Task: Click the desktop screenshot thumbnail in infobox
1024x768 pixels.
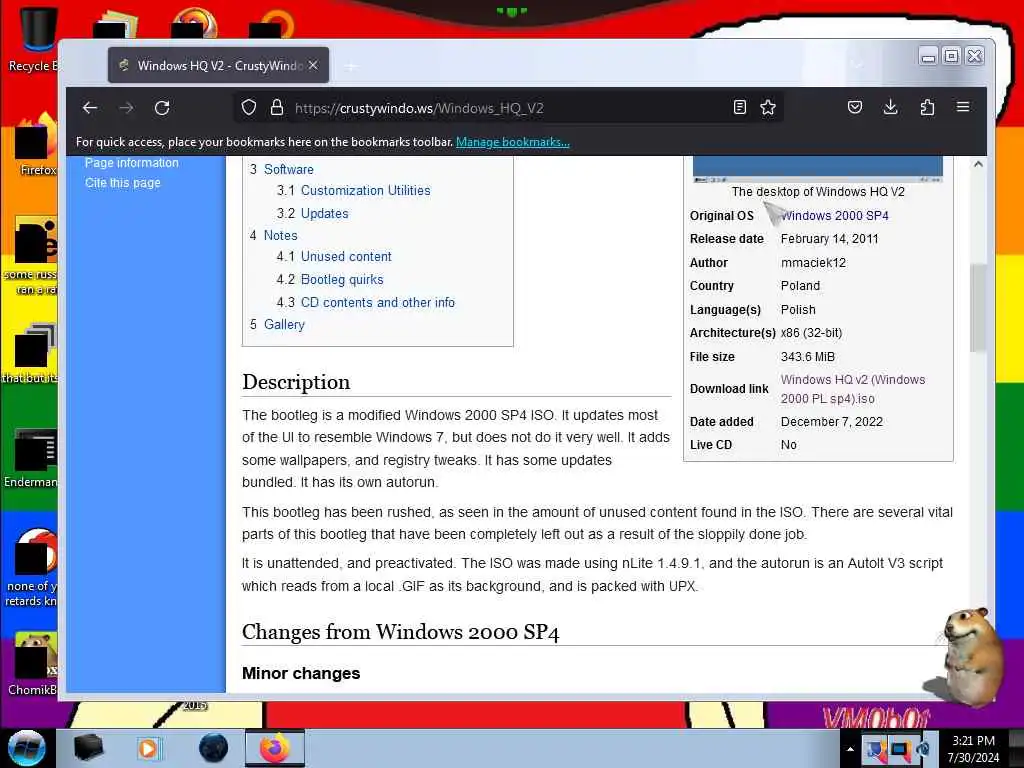Action: tap(818, 169)
